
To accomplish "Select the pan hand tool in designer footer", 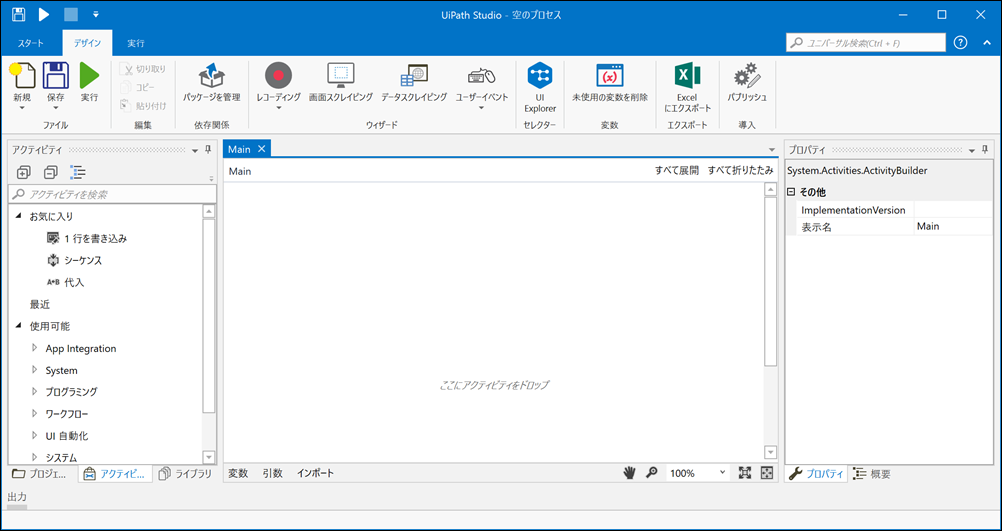I will click(629, 473).
